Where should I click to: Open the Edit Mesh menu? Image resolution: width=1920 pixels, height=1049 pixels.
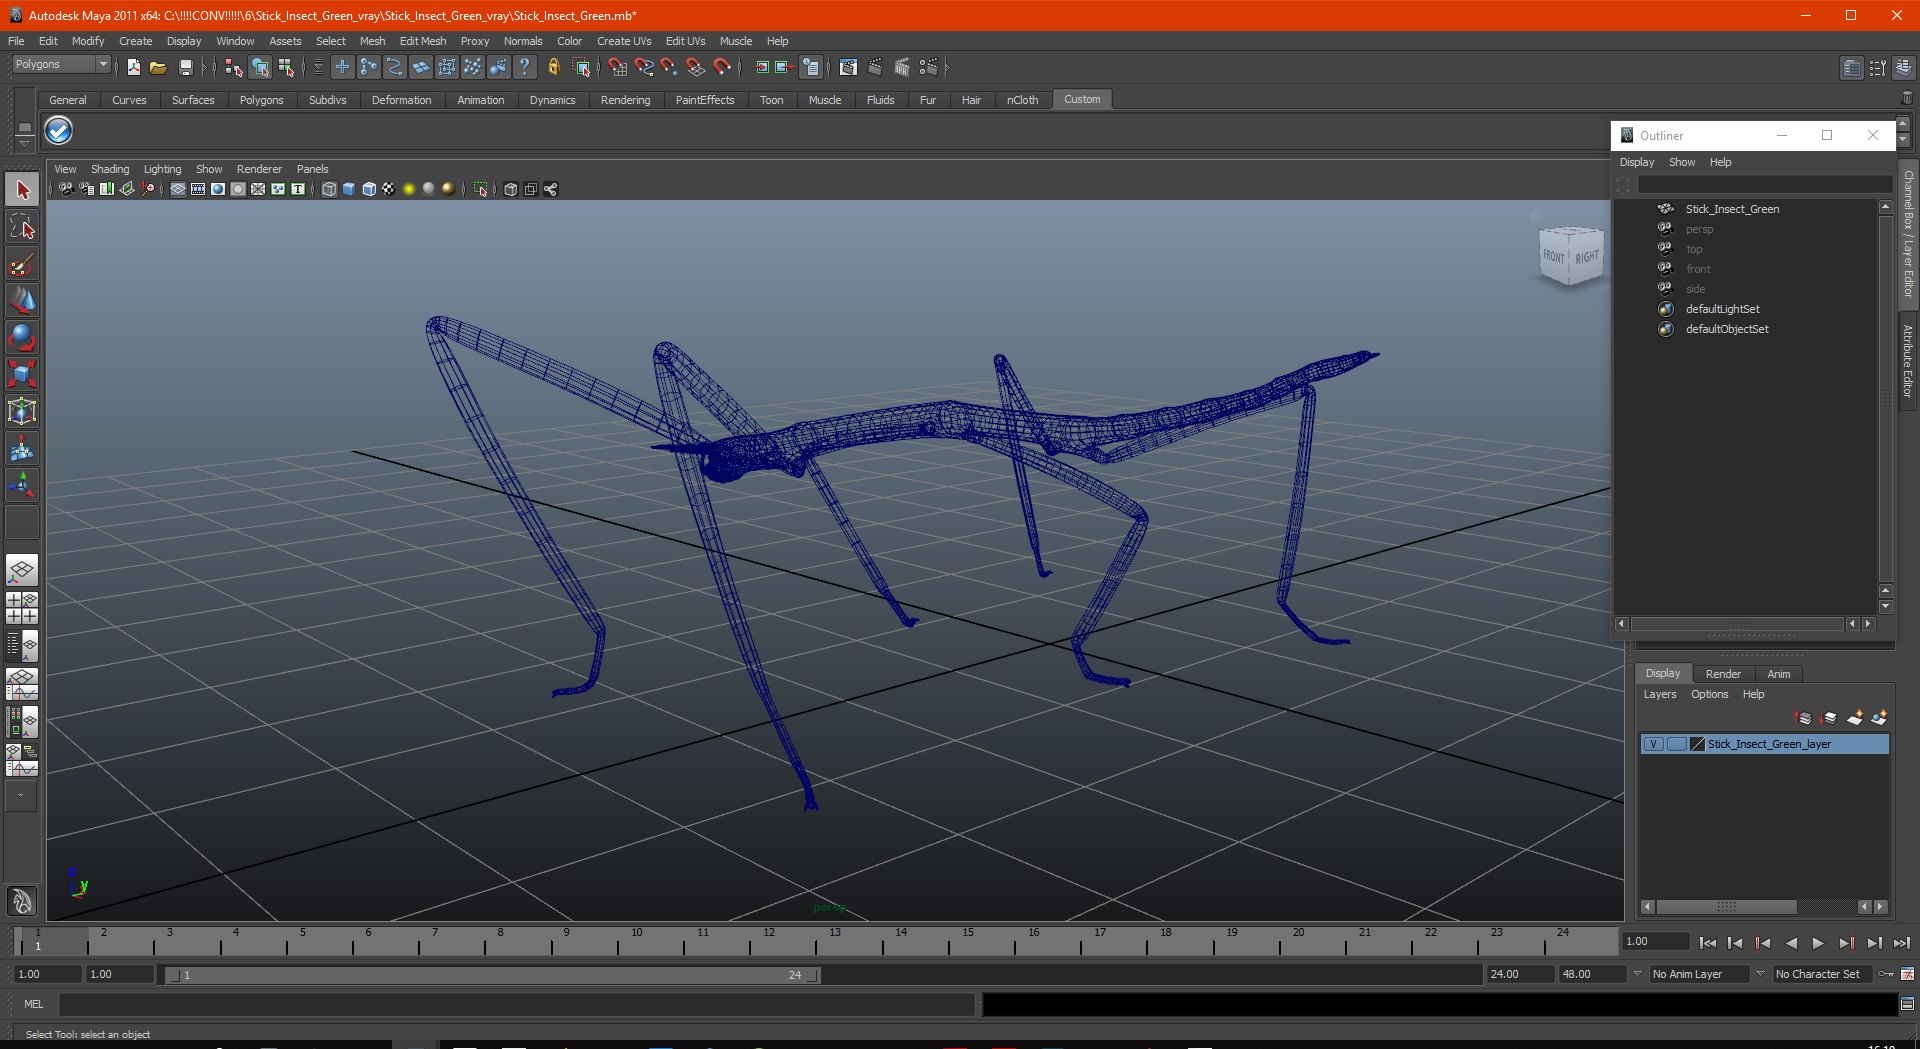(x=423, y=41)
